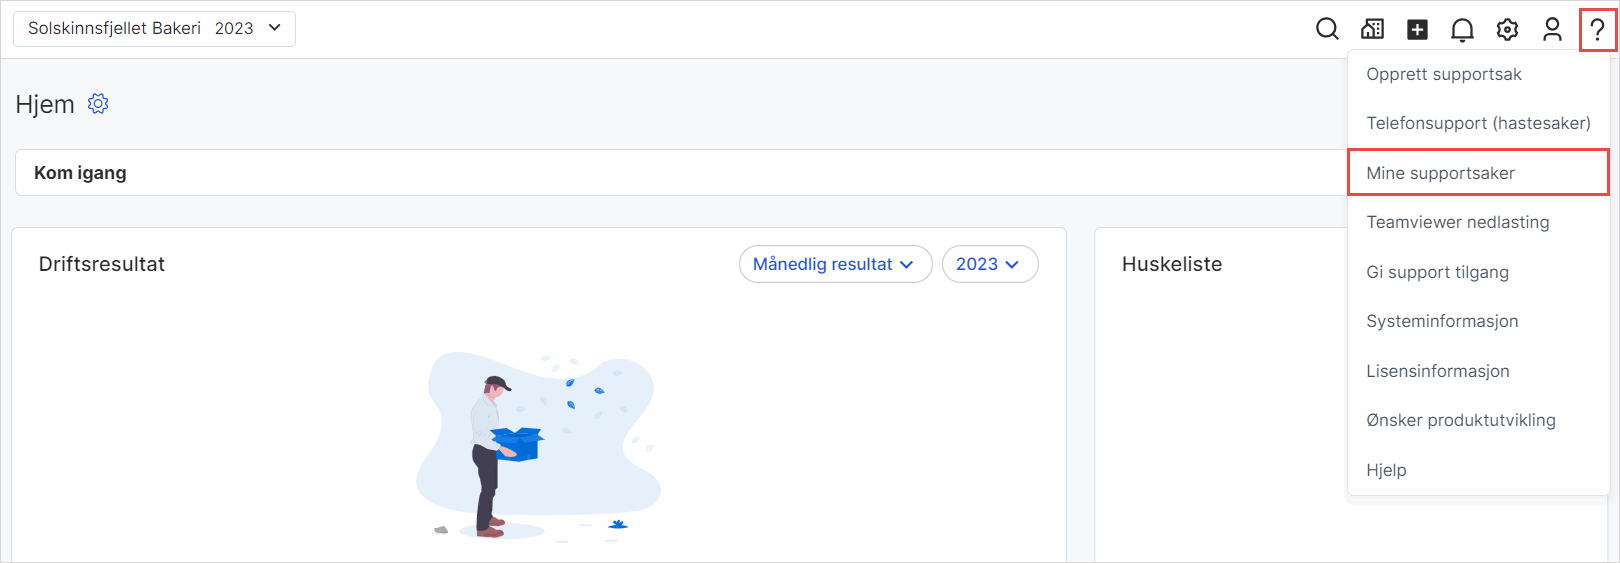Open Mine supportsaker
This screenshot has height=563, width=1620.
tap(1440, 173)
